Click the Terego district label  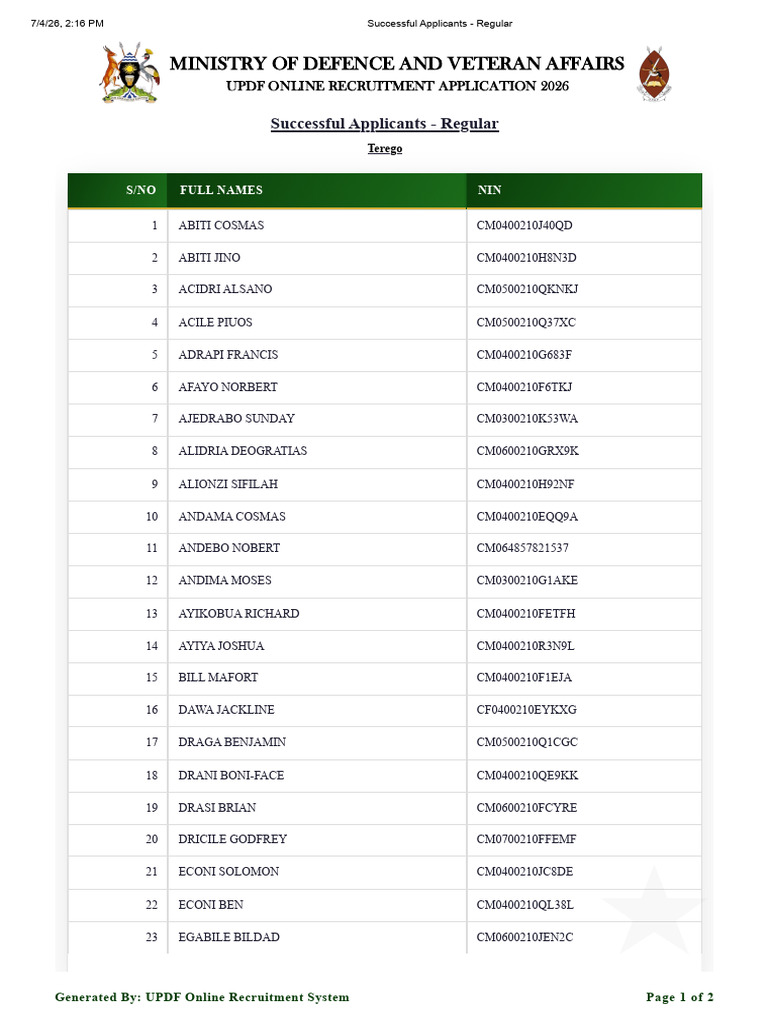tap(385, 148)
